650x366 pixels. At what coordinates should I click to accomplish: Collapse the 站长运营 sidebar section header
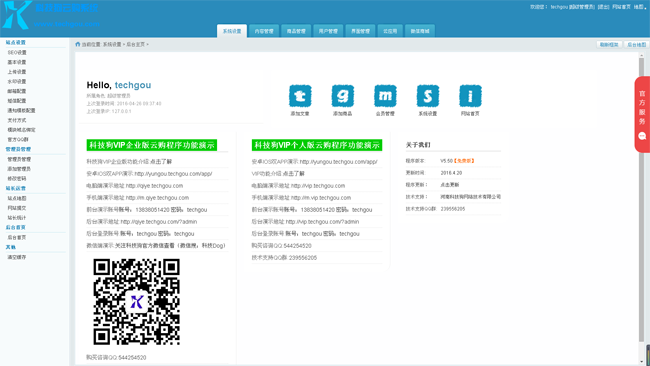pos(16,188)
